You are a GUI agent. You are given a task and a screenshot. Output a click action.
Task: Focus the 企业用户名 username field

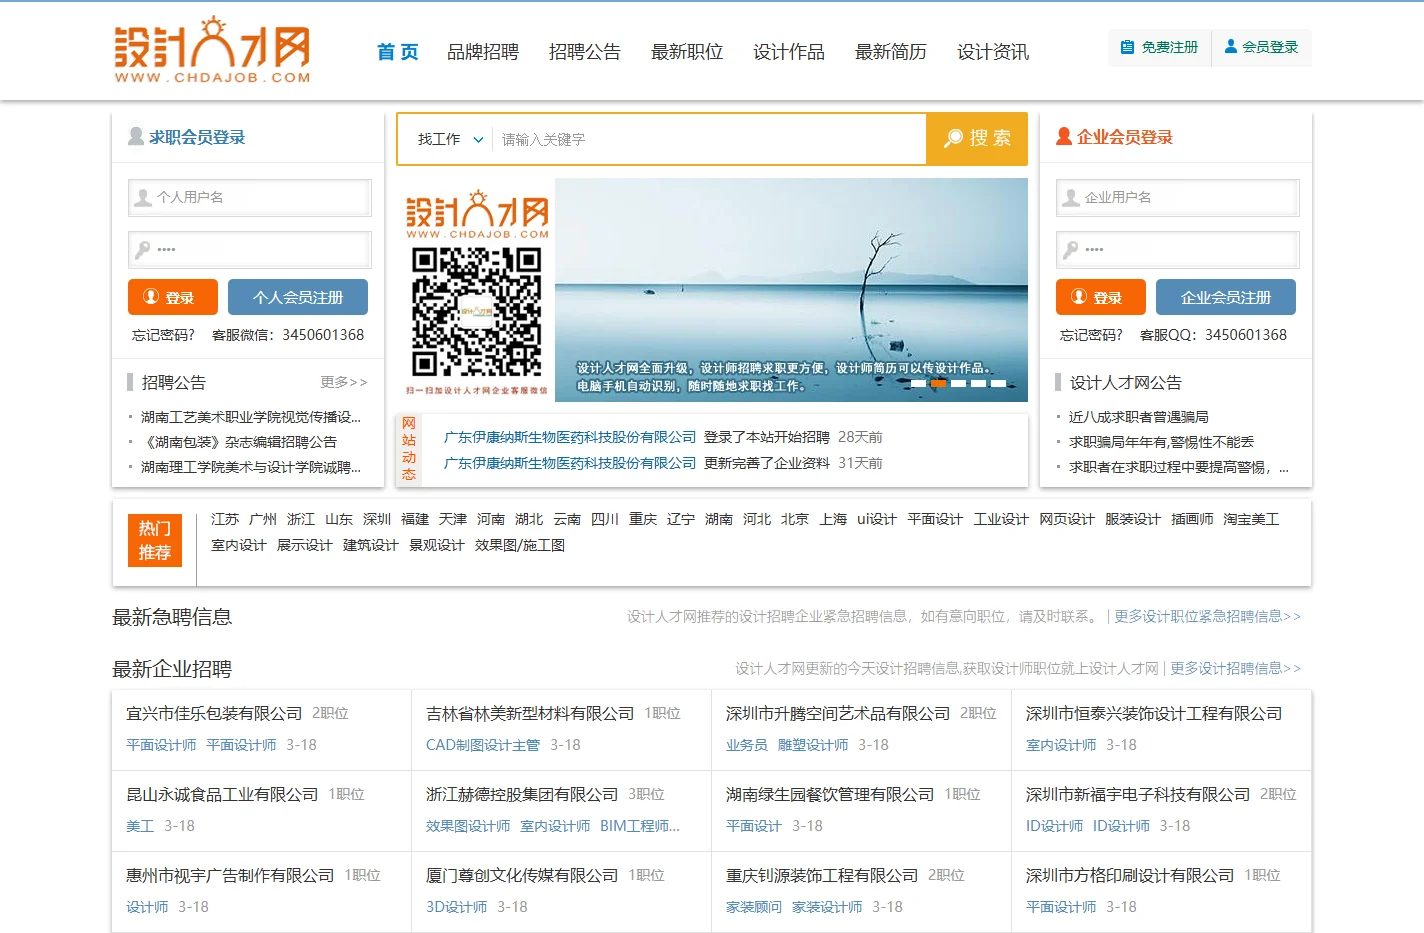[1178, 198]
